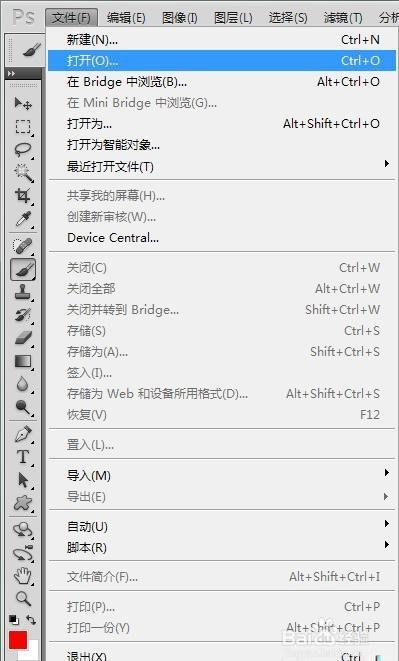The height and width of the screenshot is (661, 399).
Task: Activate the Eyedropper tool
Action: 23,219
